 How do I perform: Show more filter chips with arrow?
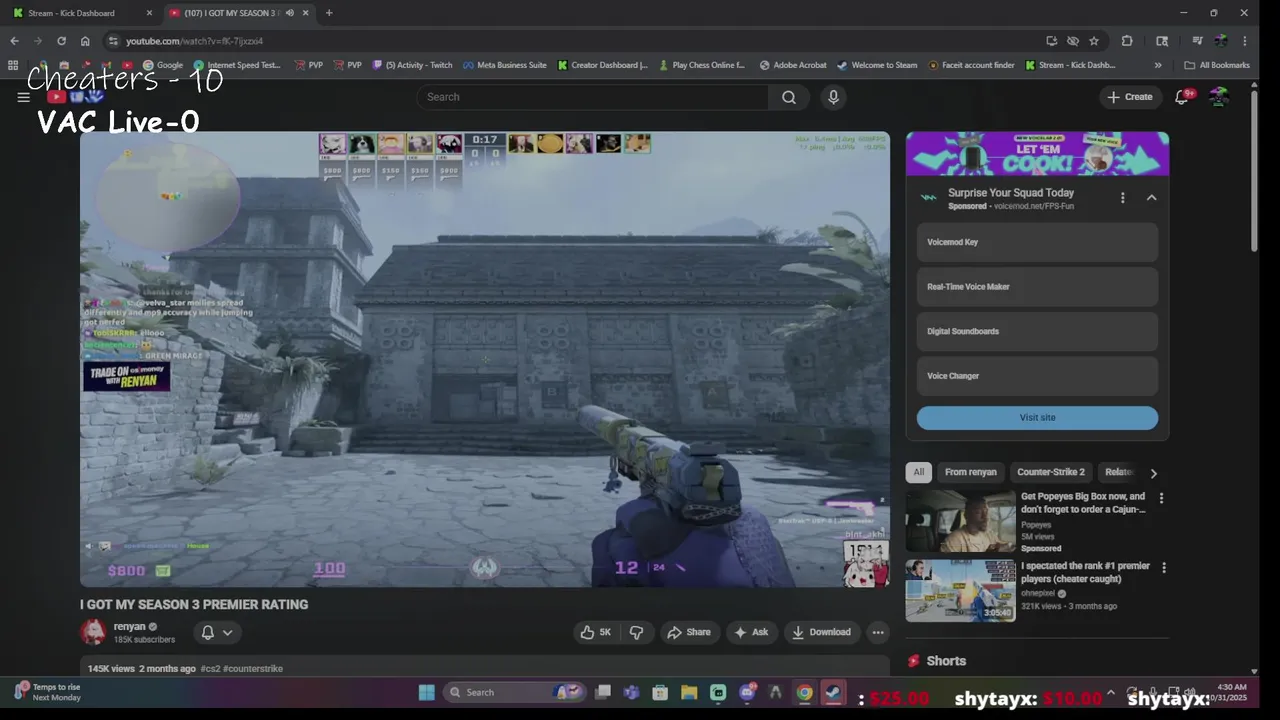click(1153, 473)
